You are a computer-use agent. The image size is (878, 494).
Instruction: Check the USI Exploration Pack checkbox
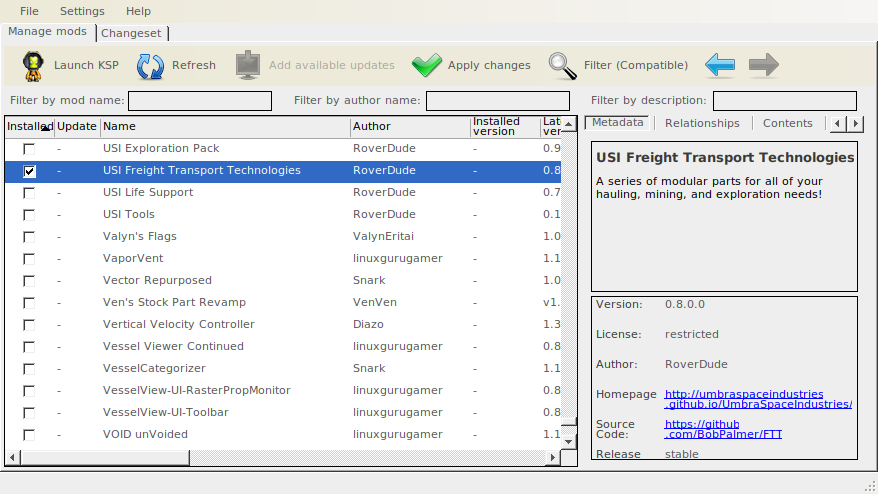(29, 149)
